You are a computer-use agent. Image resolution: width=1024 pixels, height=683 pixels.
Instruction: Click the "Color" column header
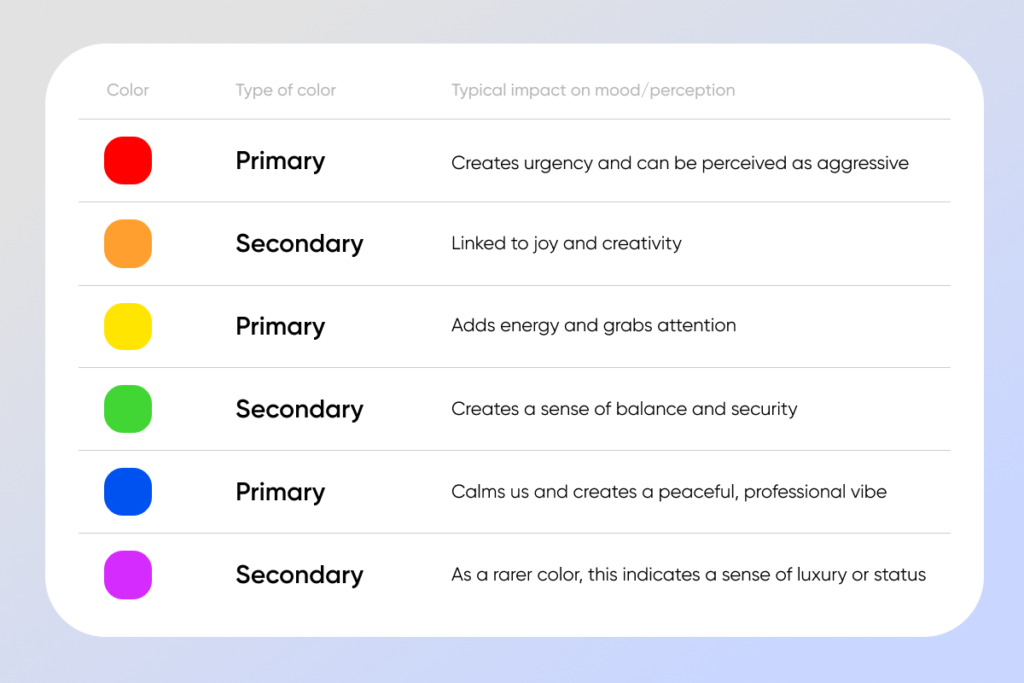[128, 90]
